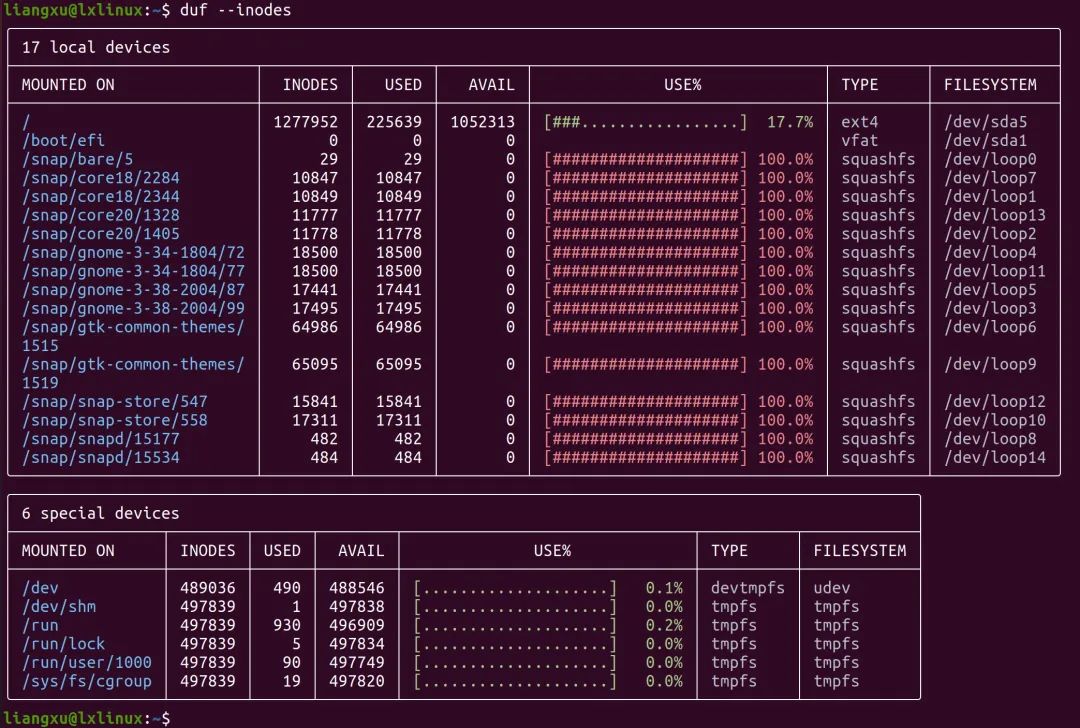Select the /snap/snapd/15177 mount path
This screenshot has height=728, width=1080.
pos(101,438)
